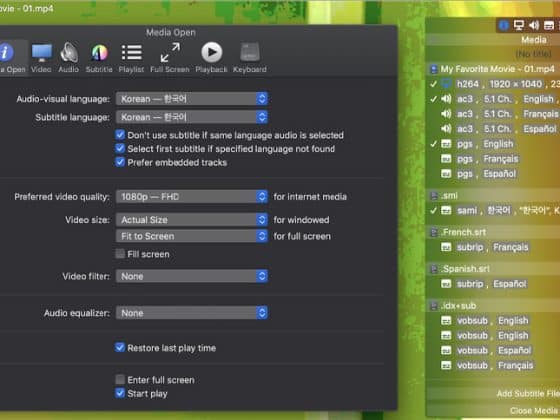Select the subrip Français subtitle track
560x420 pixels.
tap(494, 247)
